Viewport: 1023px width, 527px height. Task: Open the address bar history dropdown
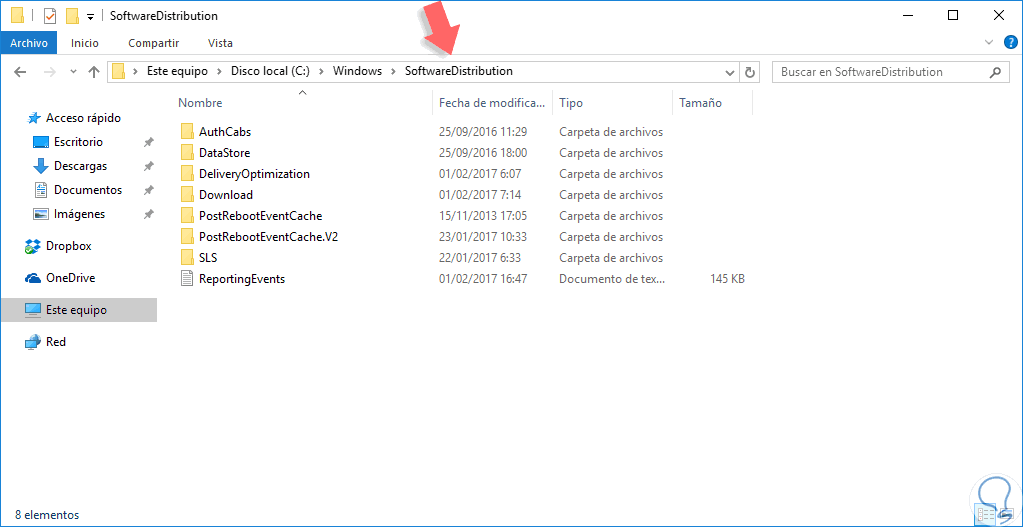pos(730,72)
